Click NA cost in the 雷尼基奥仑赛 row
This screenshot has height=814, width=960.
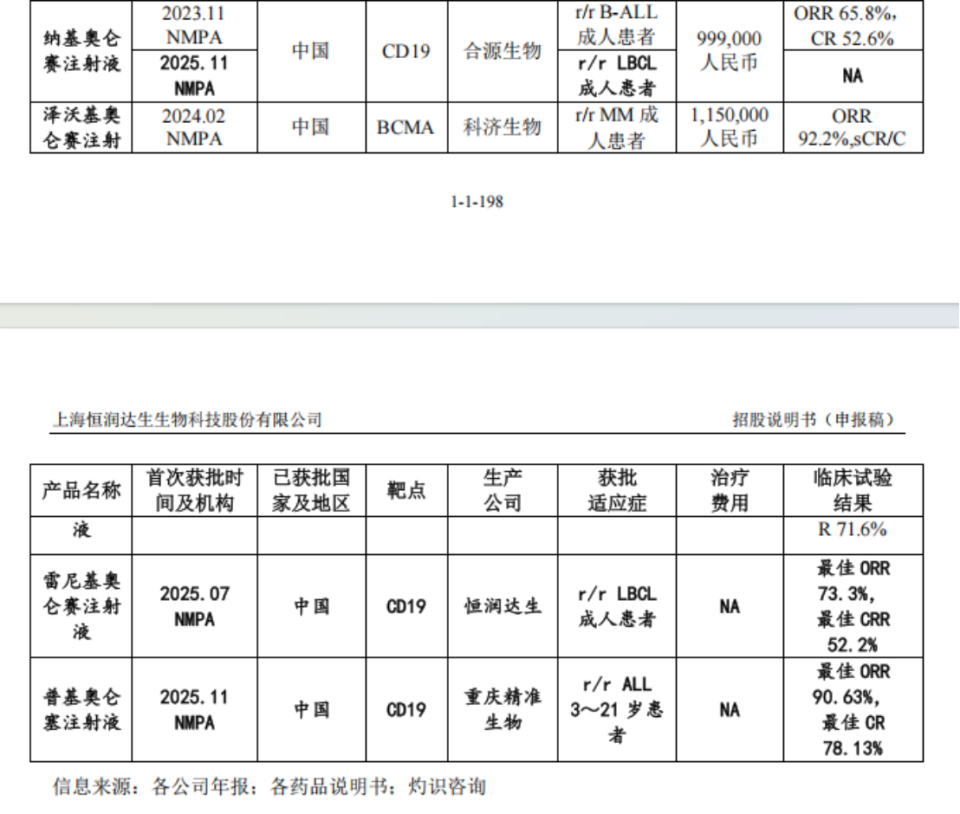click(729, 607)
